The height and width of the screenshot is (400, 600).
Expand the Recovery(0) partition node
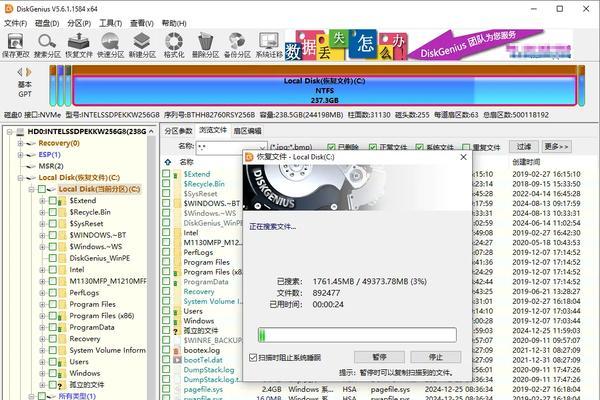click(x=20, y=143)
